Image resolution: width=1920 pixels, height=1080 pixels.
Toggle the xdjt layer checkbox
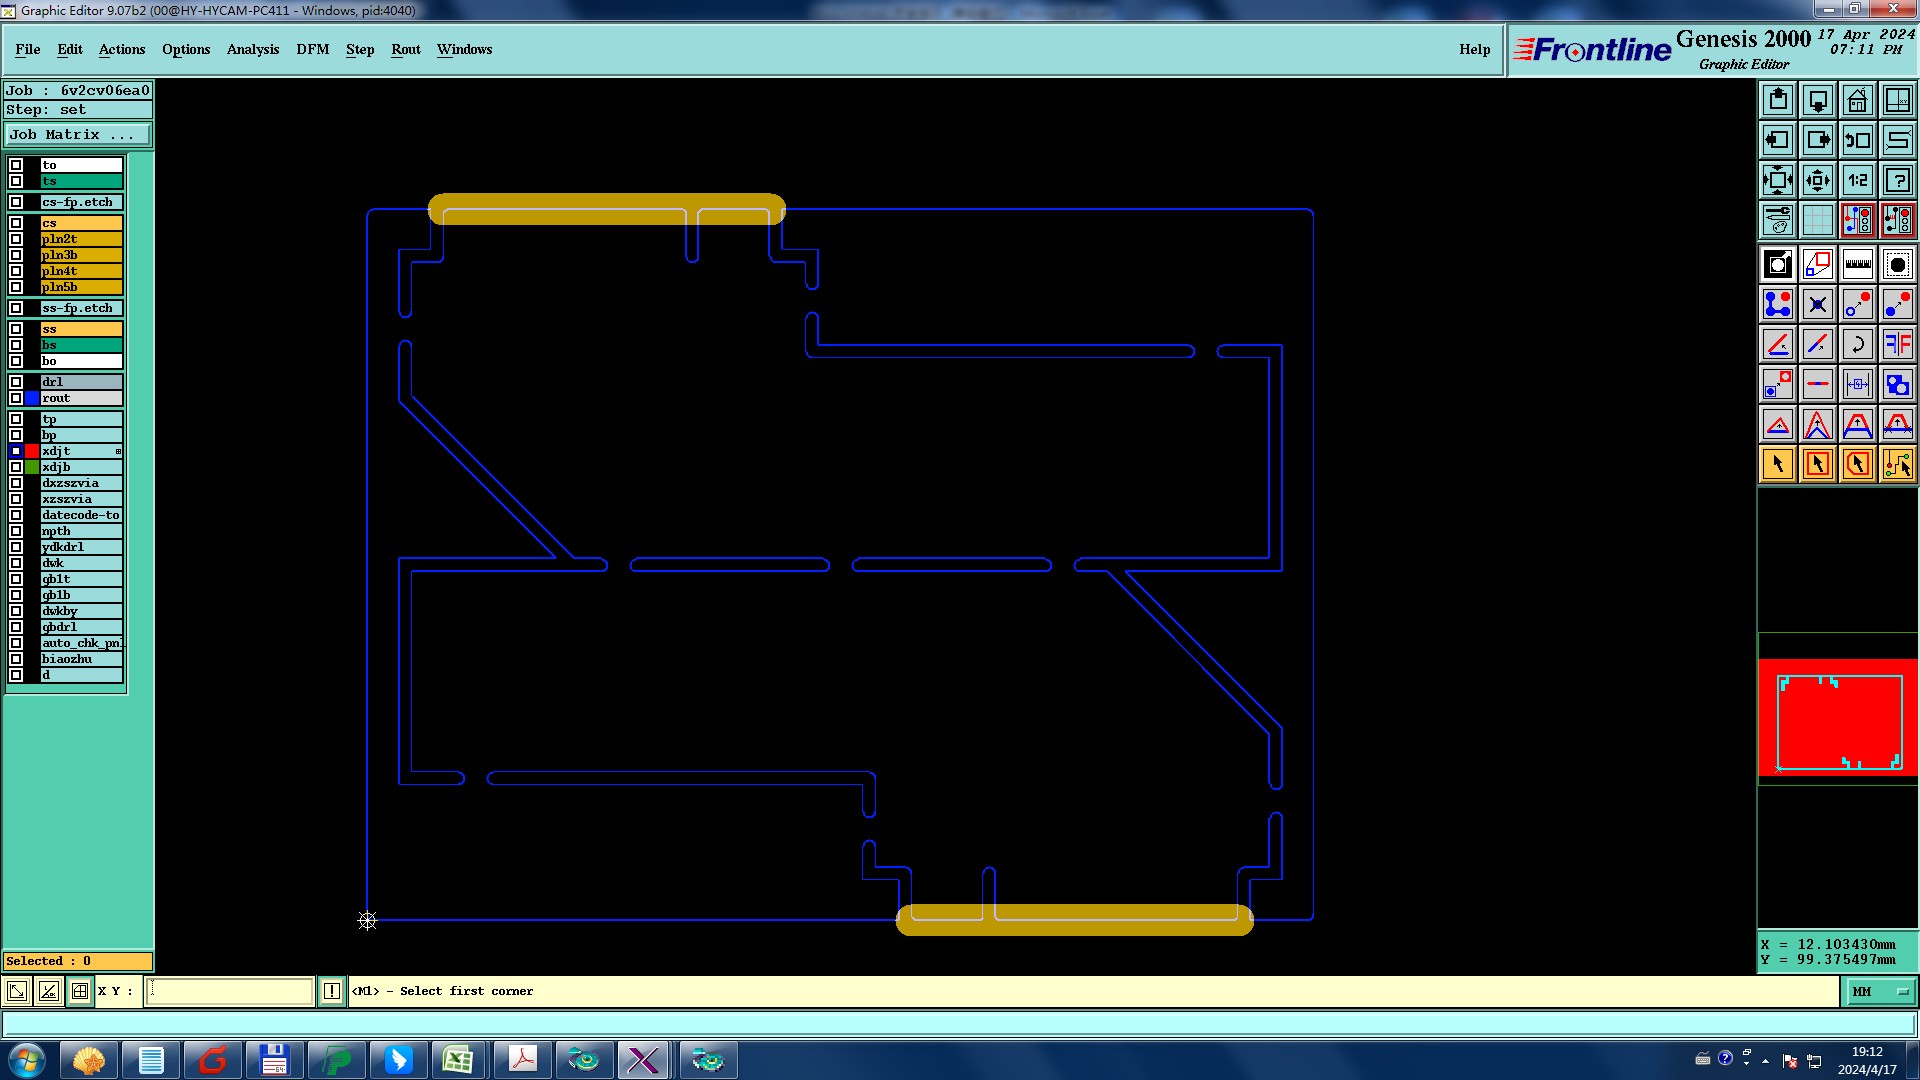(x=16, y=451)
